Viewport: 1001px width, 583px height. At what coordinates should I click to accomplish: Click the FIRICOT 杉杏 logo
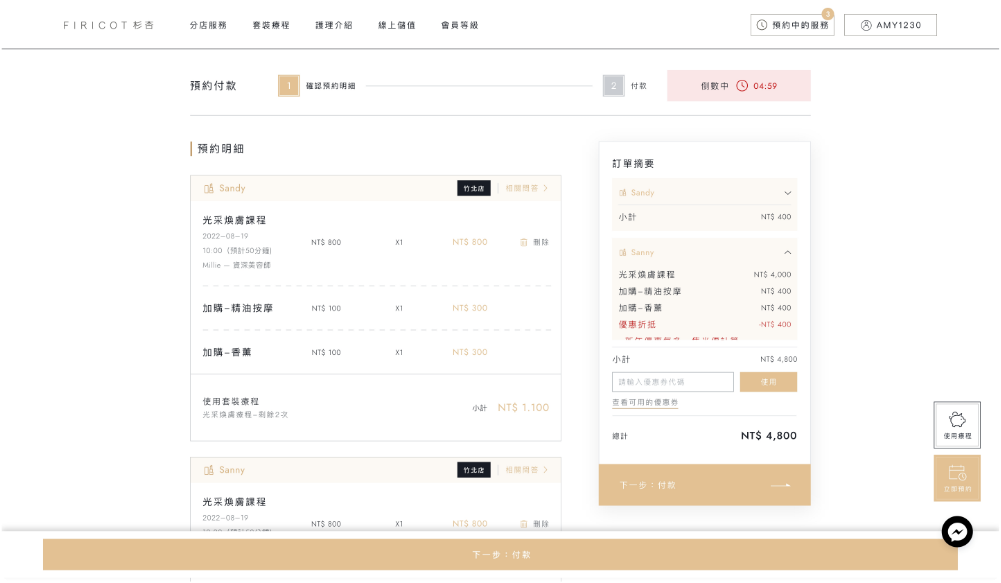click(109, 25)
